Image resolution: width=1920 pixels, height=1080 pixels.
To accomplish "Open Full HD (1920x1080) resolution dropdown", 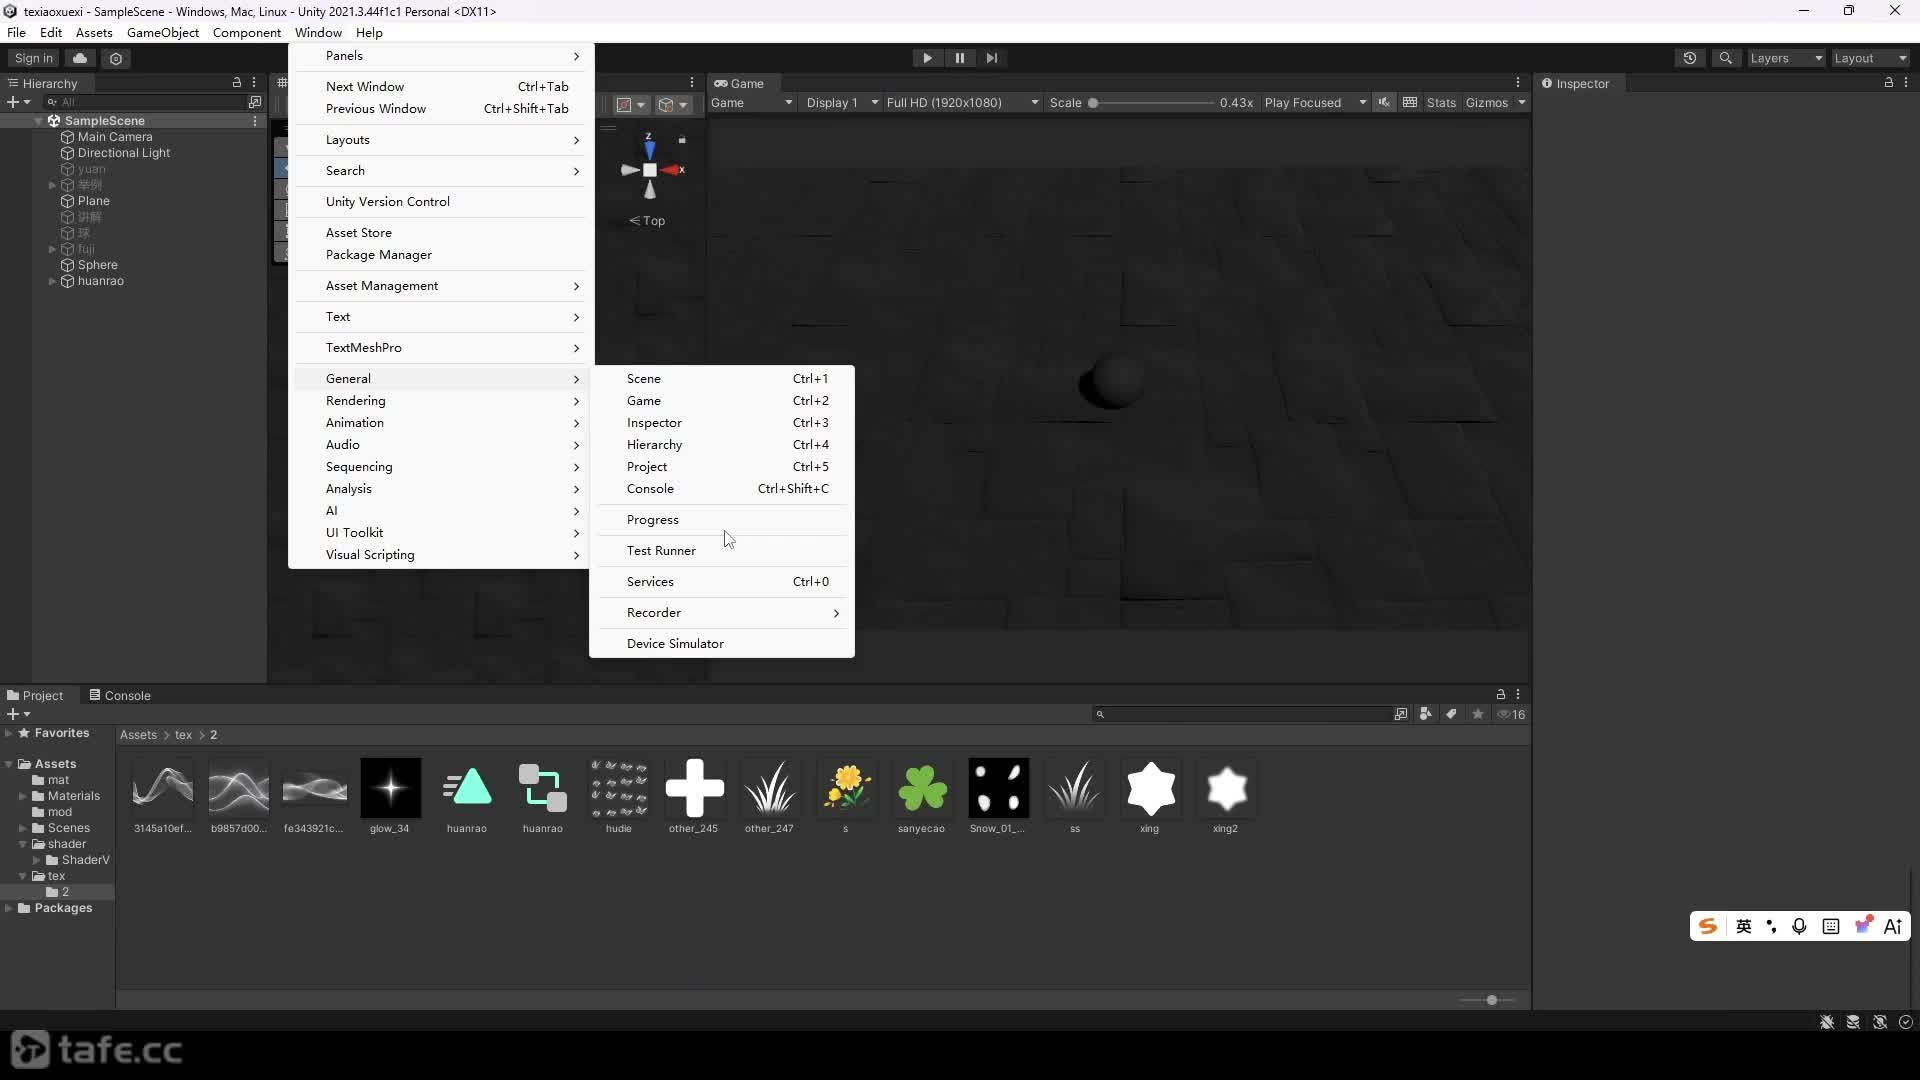I will [962, 102].
